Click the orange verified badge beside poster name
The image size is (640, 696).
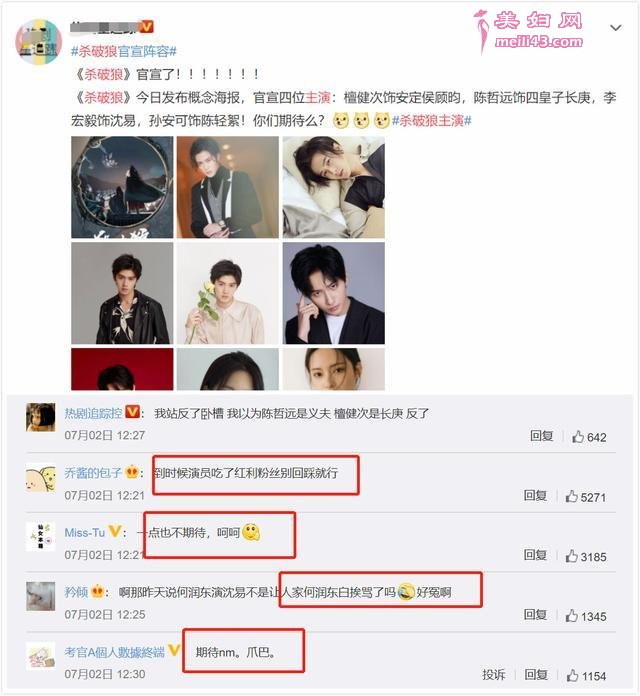[x=146, y=27]
